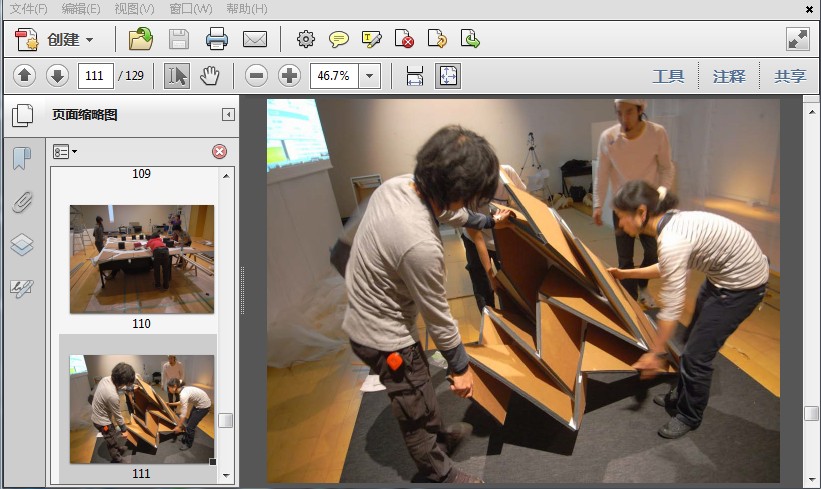Screen dimensions: 821x489
Task: Click the export page arrow icon
Action: pos(470,39)
